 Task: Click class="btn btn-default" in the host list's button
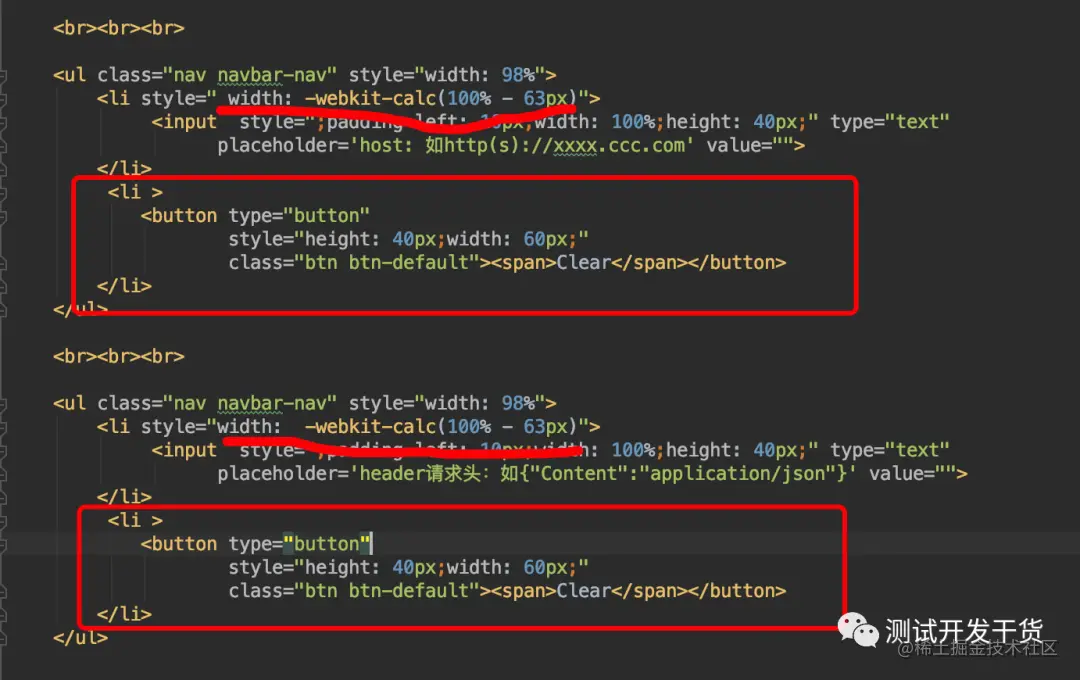pos(354,262)
